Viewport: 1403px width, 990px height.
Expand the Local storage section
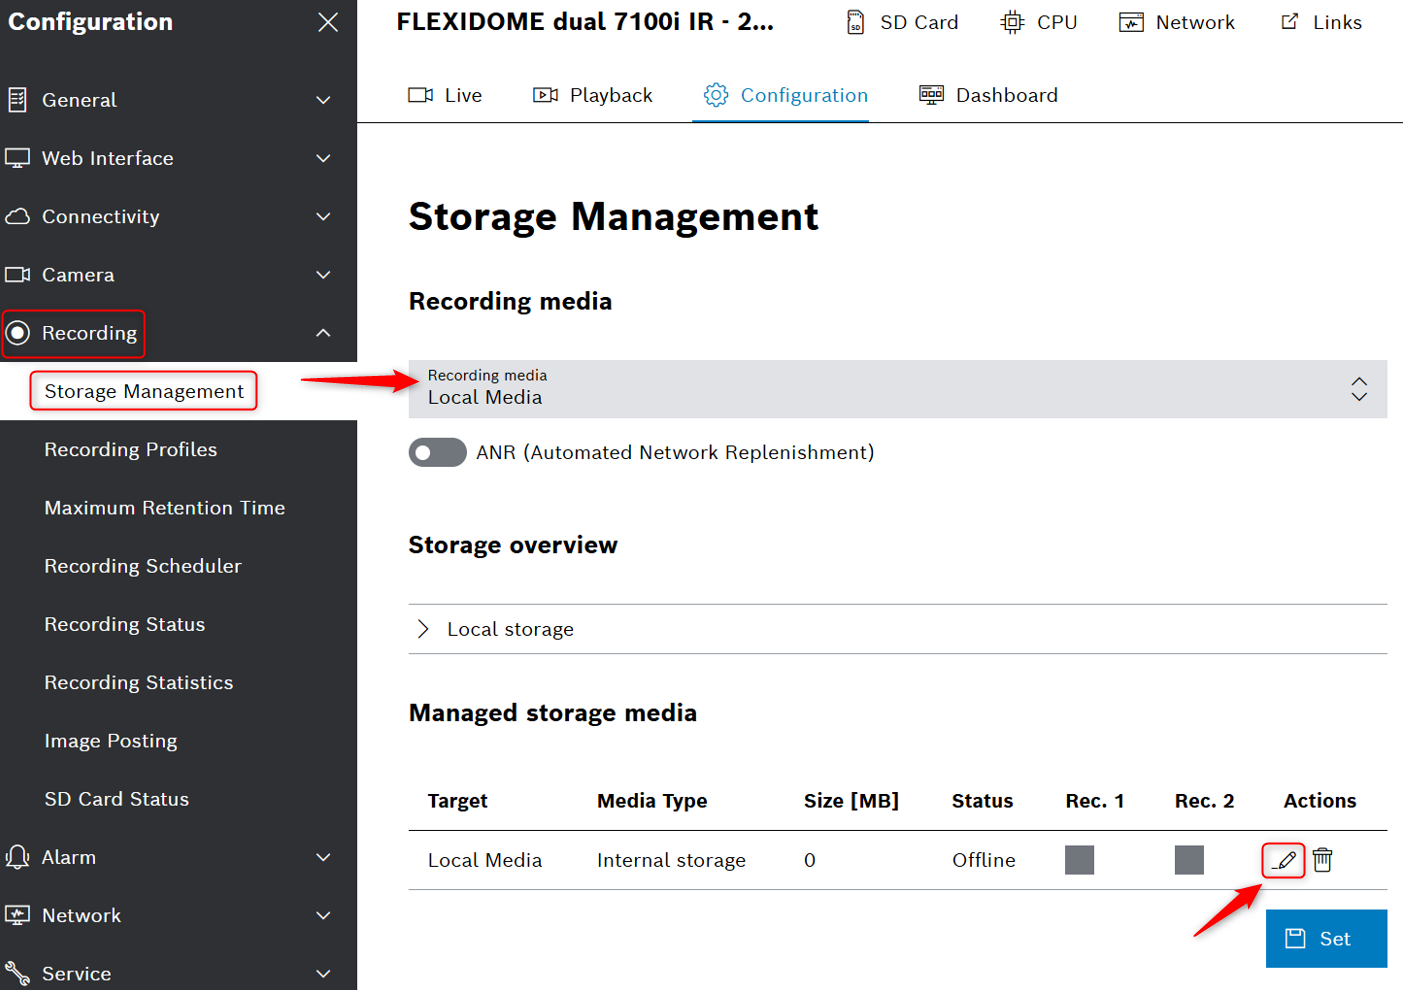pyautogui.click(x=423, y=629)
